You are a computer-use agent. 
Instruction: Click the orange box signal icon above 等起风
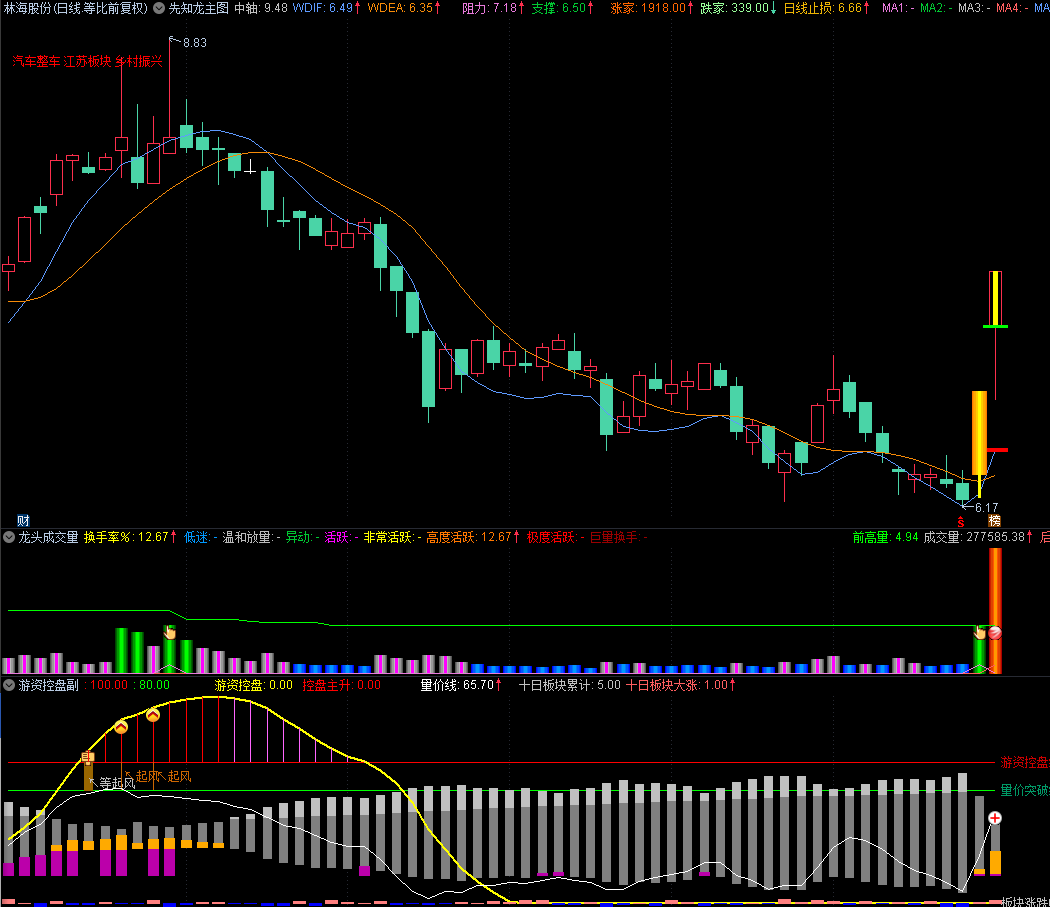point(87,757)
